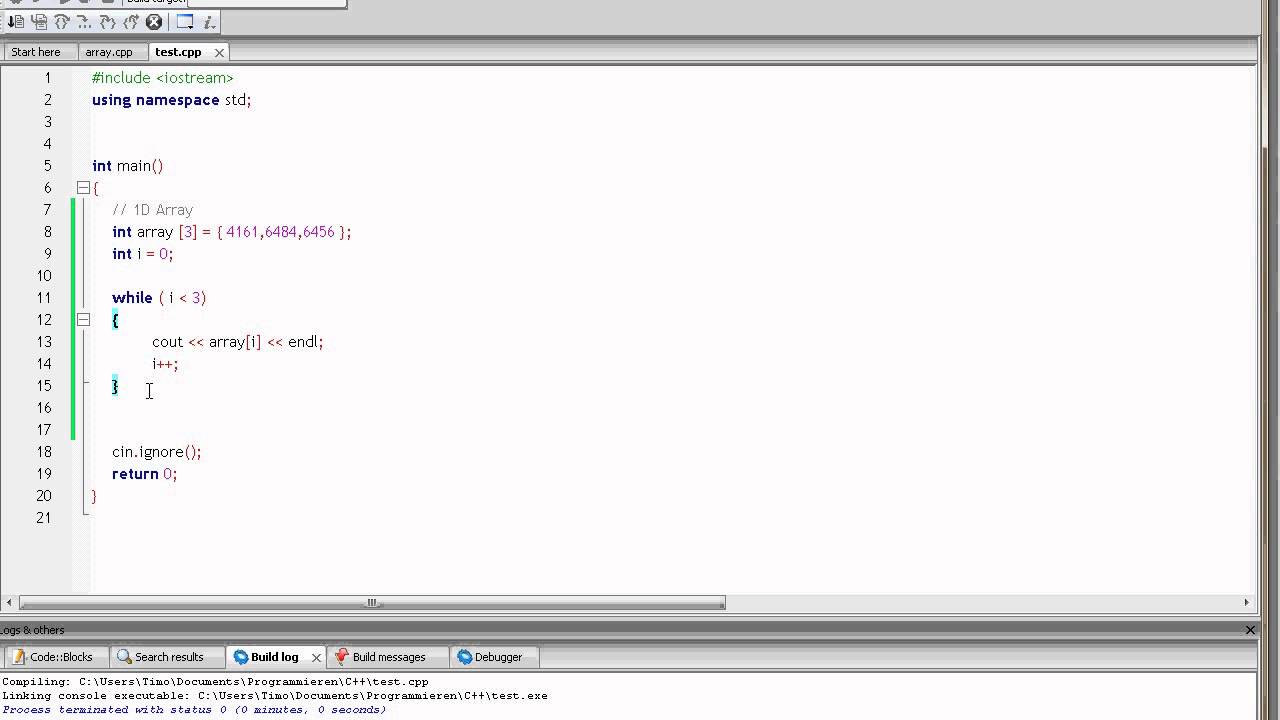The image size is (1280, 720).
Task: Click the horizontal scrollbar left arrow
Action: point(9,603)
